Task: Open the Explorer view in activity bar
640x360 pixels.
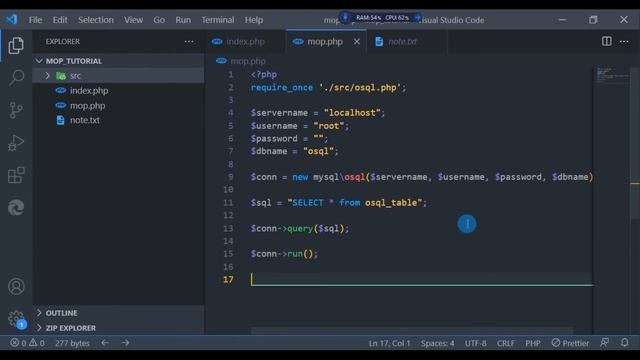Action: pos(16,45)
